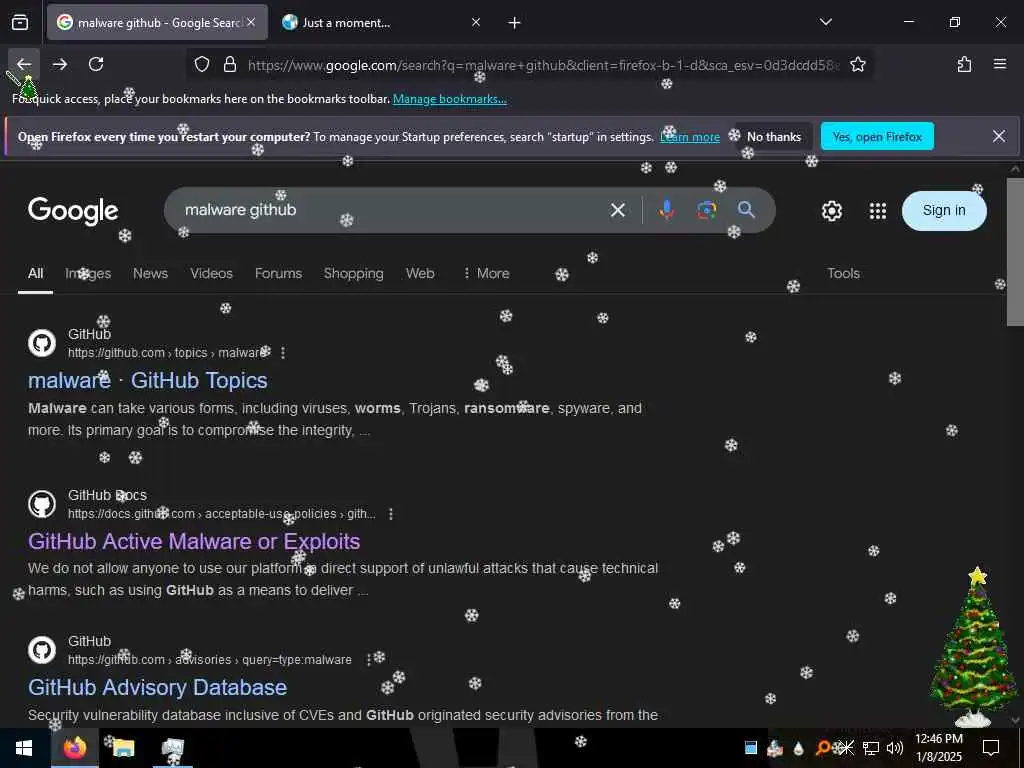Open the 'GitHub Active Malware or Exploits' result
Viewport: 1024px width, 768px height.
coord(194,541)
